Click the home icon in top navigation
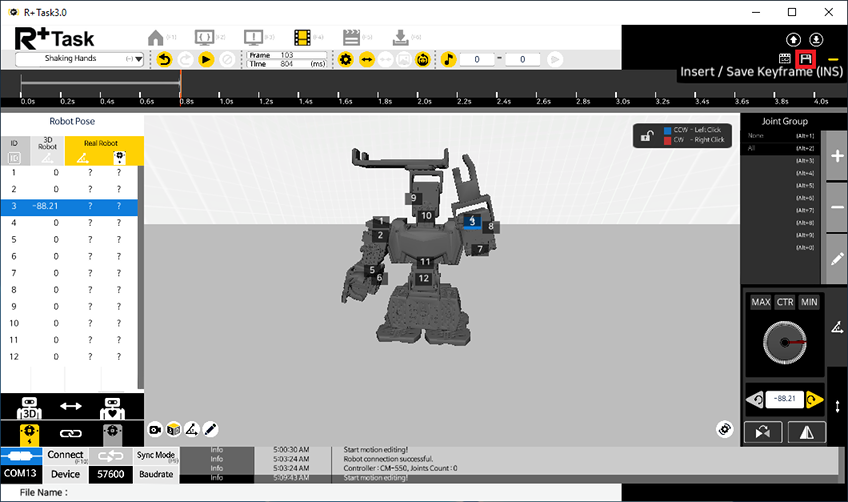Screen dimensions: 848x502 pos(156,37)
